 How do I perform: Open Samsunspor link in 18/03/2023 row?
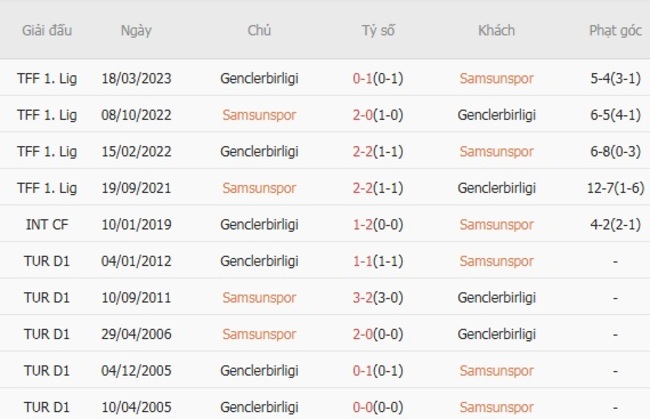coord(496,77)
